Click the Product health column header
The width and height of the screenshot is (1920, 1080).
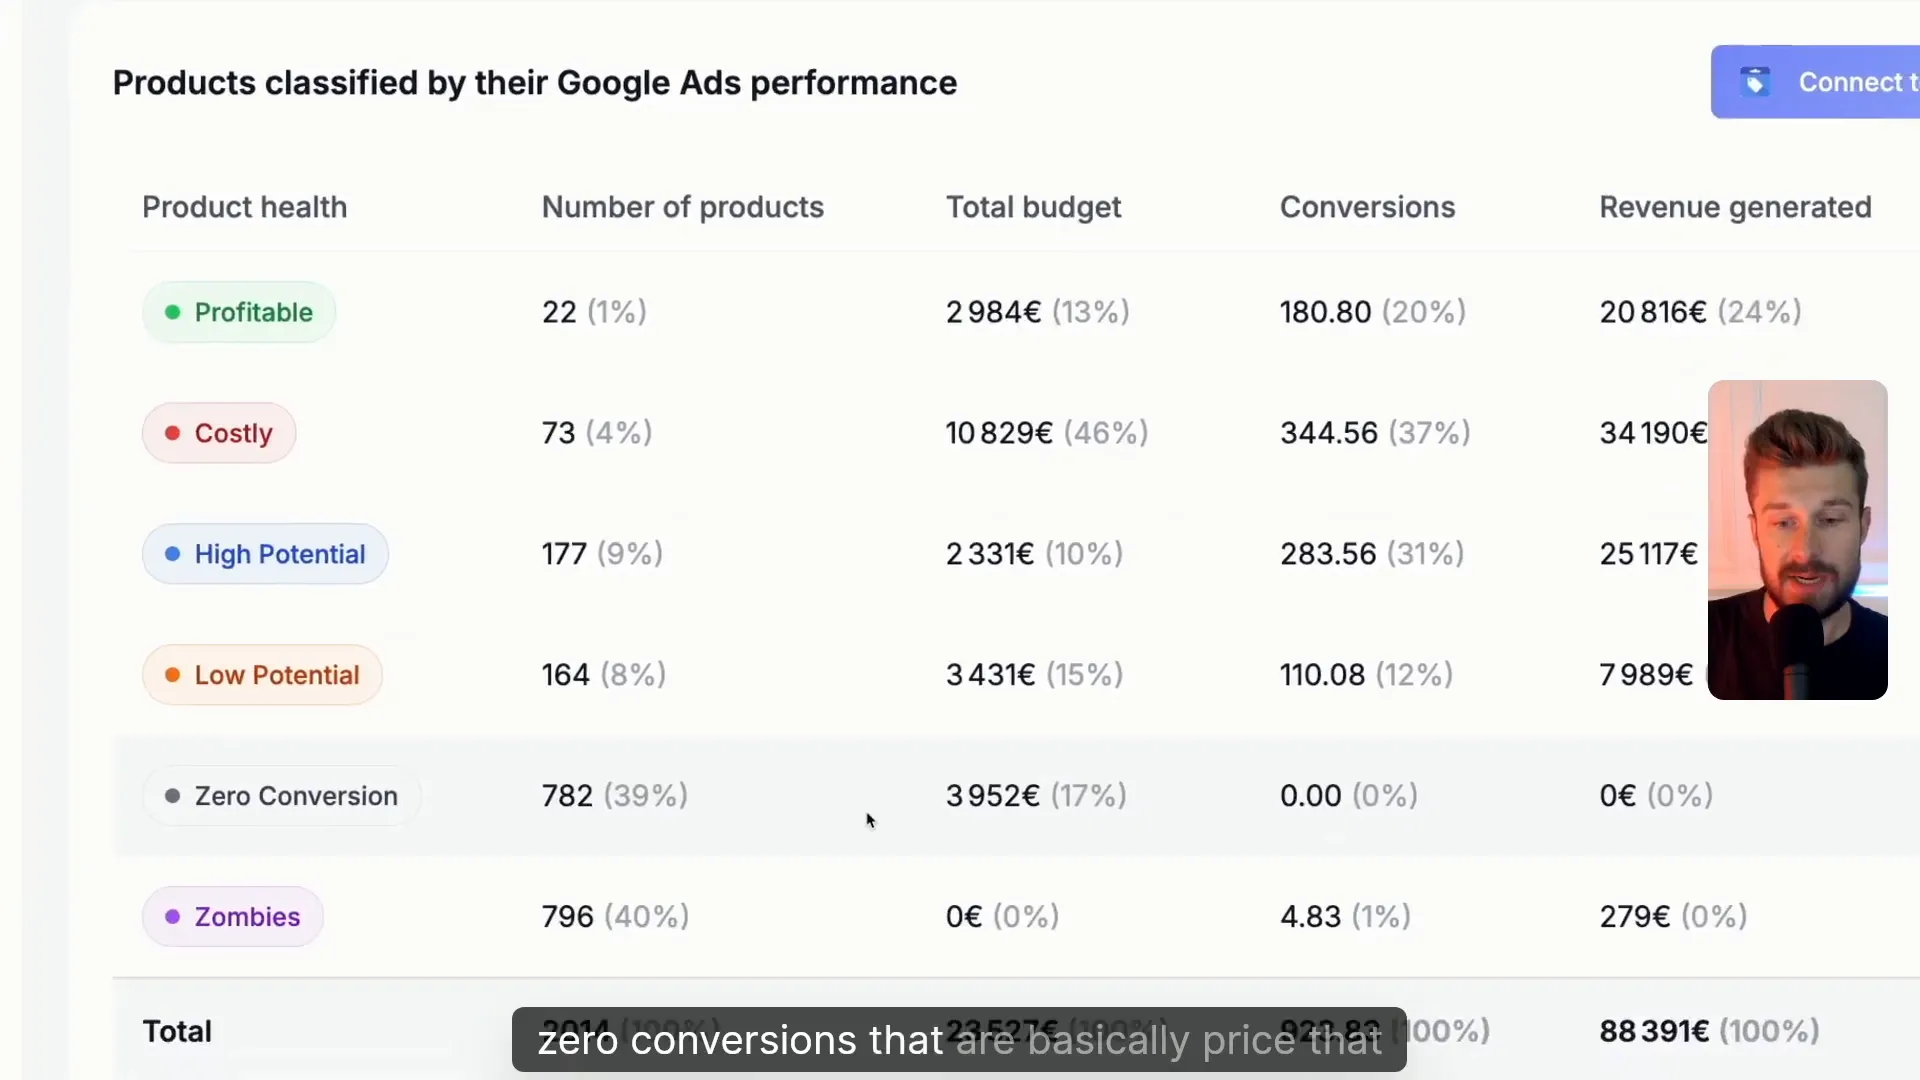tap(244, 207)
